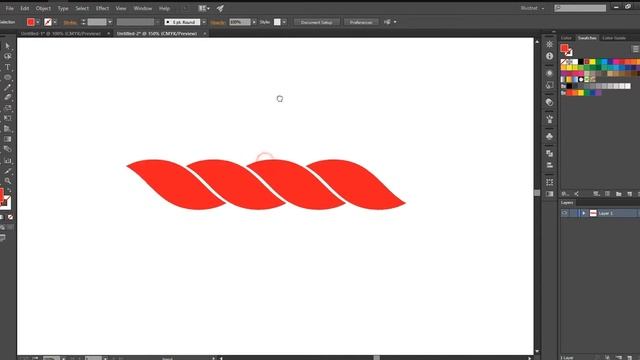
Task: Open the Symbol Sprayer panel icon in dock
Action: pos(549,119)
